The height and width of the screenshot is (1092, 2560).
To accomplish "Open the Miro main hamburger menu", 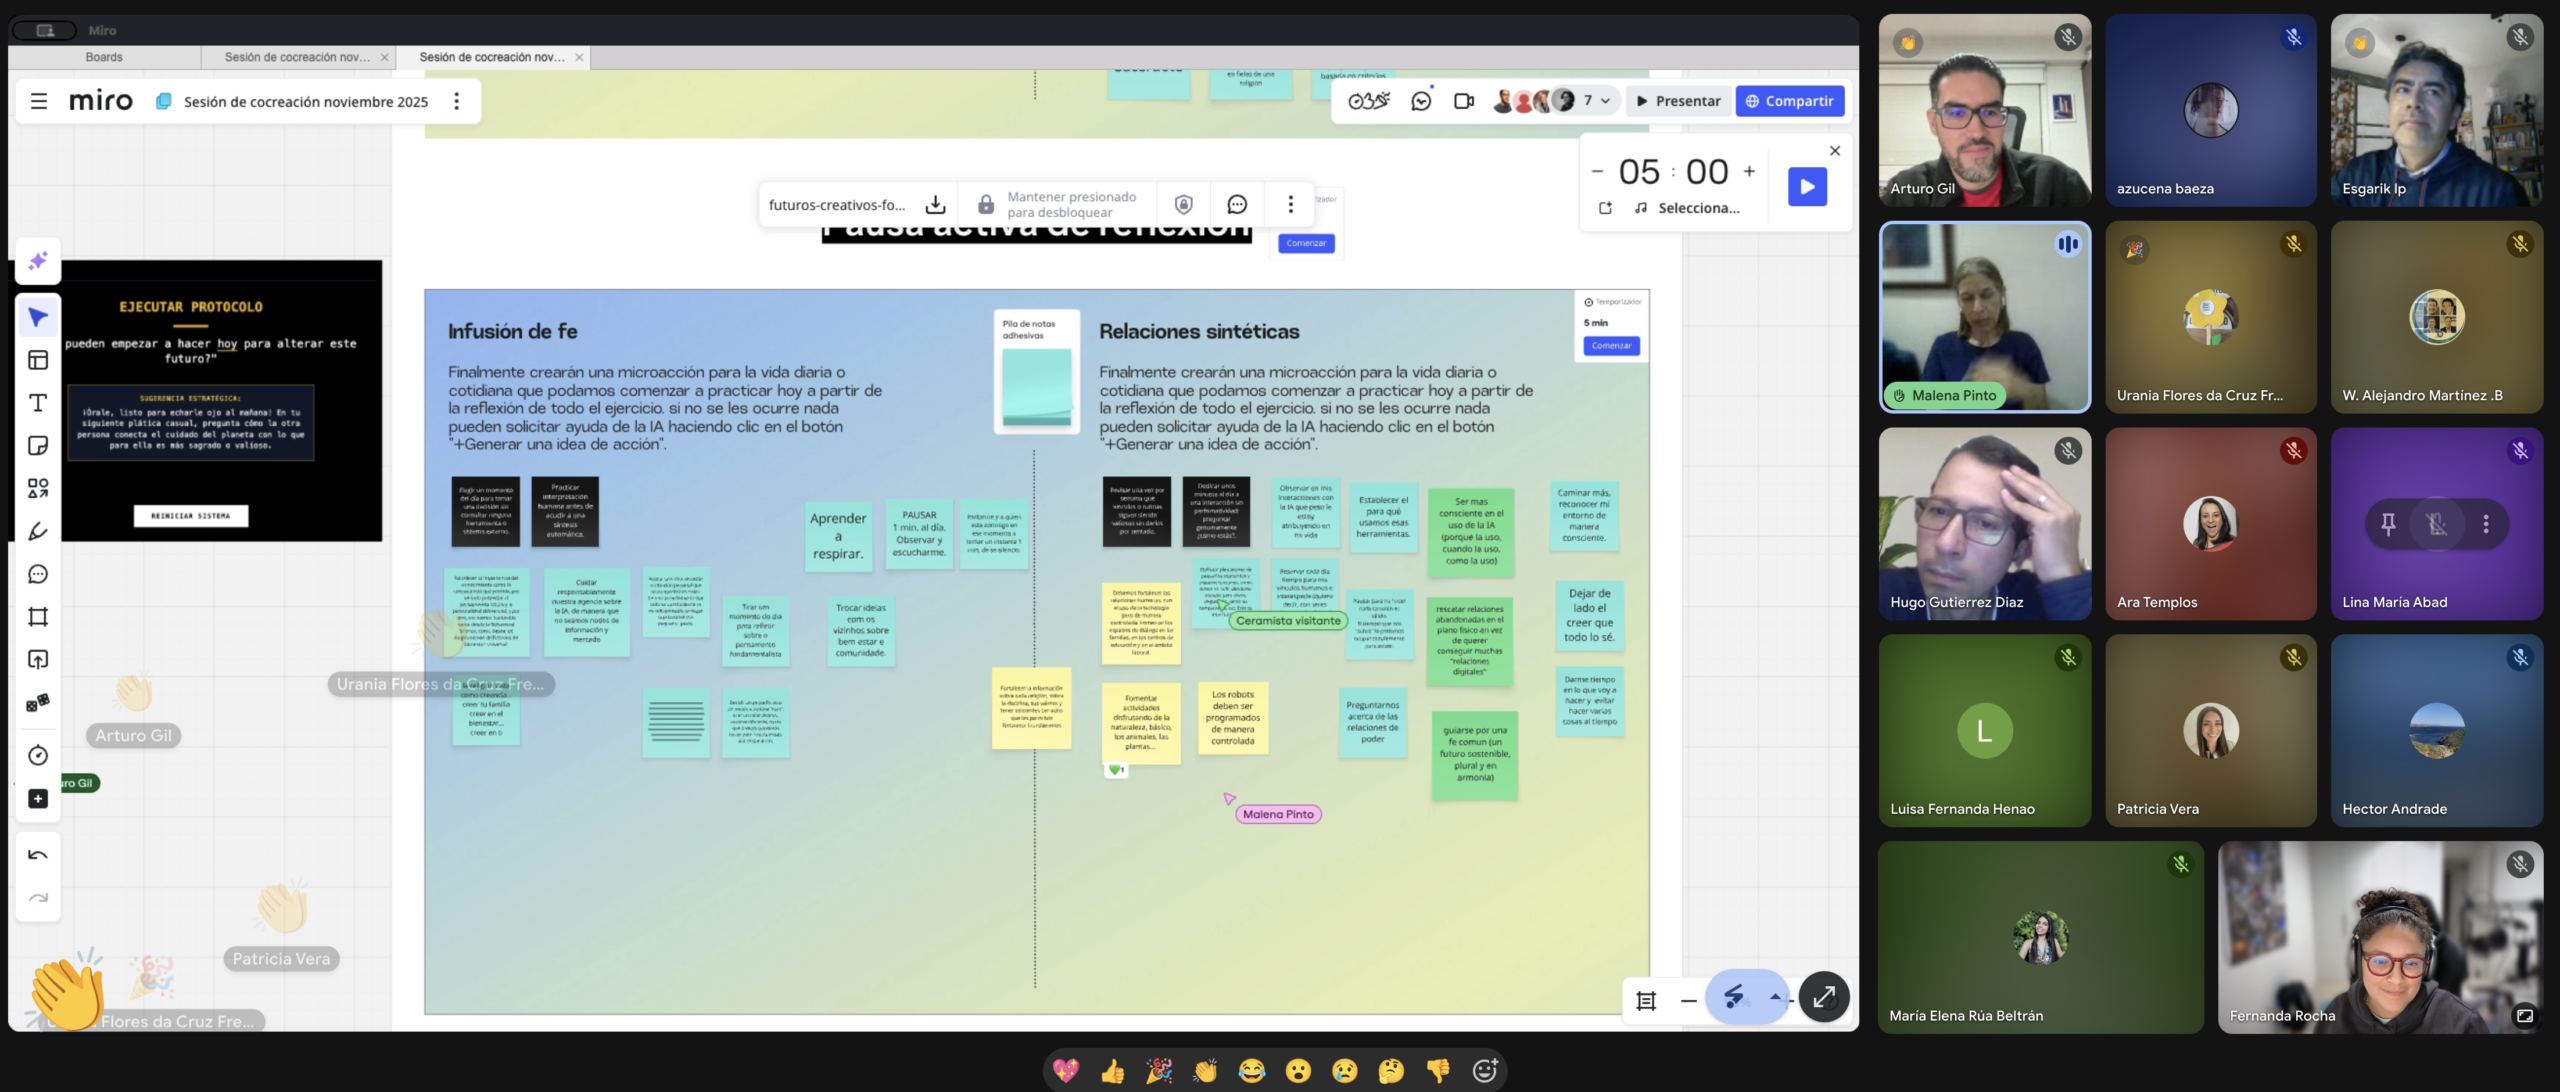I will click(39, 101).
